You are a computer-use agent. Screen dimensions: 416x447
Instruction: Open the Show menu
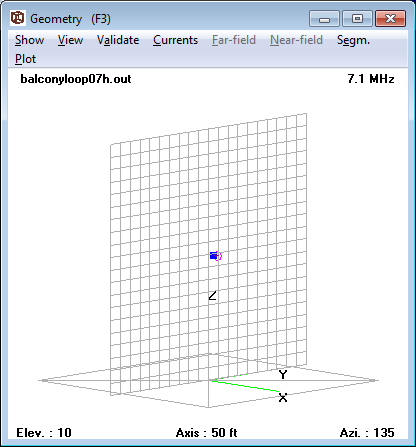29,40
